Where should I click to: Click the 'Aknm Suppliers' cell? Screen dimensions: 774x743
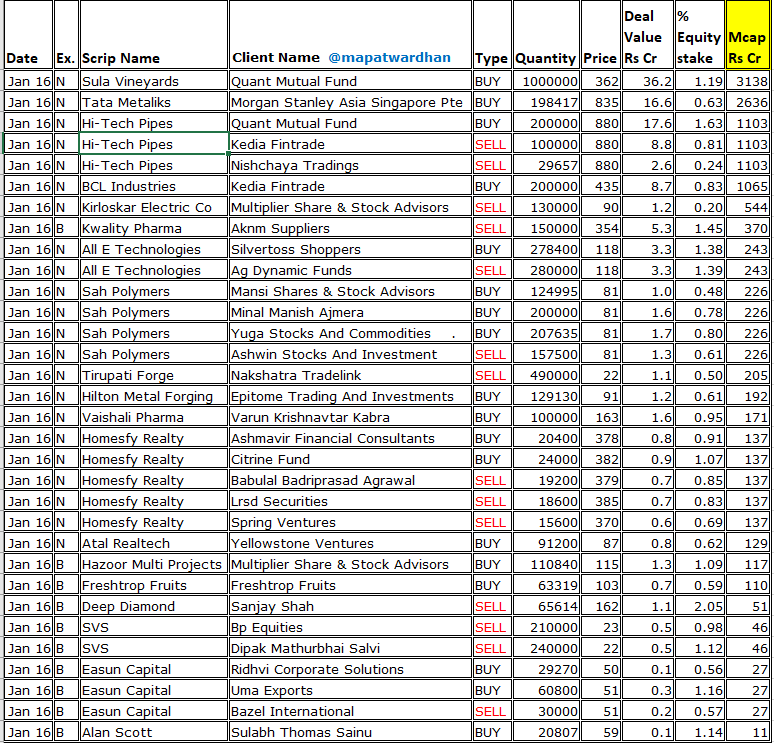point(350,228)
